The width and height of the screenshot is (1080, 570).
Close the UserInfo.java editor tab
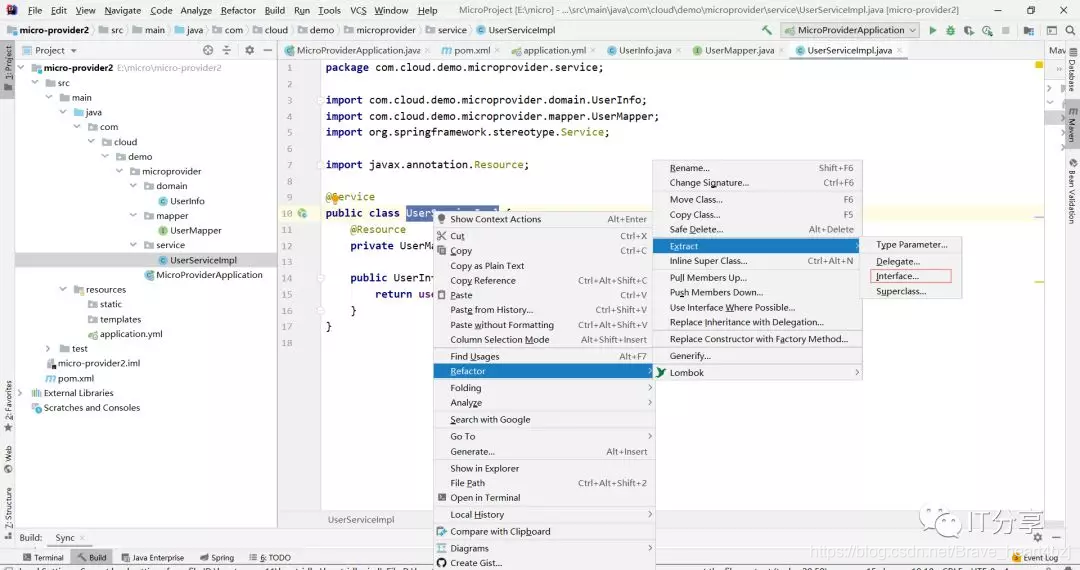pyautogui.click(x=678, y=50)
